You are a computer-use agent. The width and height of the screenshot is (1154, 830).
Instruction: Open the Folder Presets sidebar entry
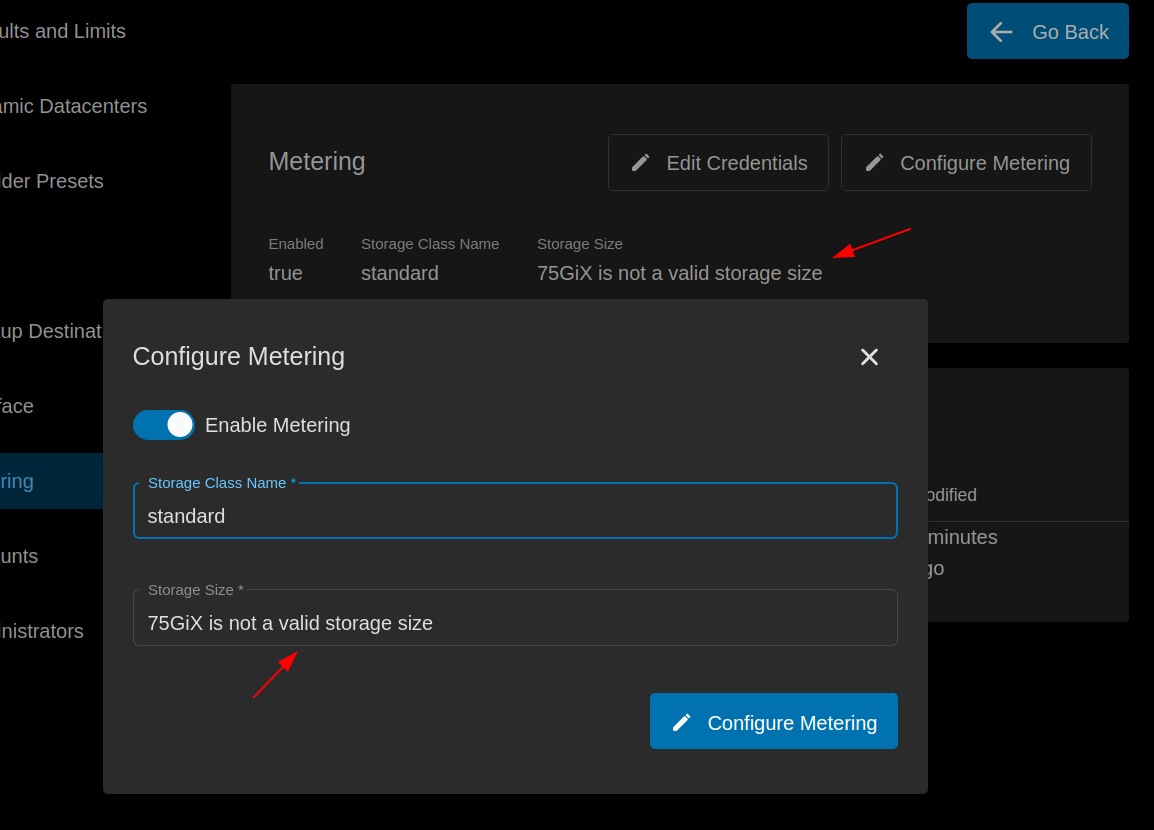pyautogui.click(x=52, y=181)
